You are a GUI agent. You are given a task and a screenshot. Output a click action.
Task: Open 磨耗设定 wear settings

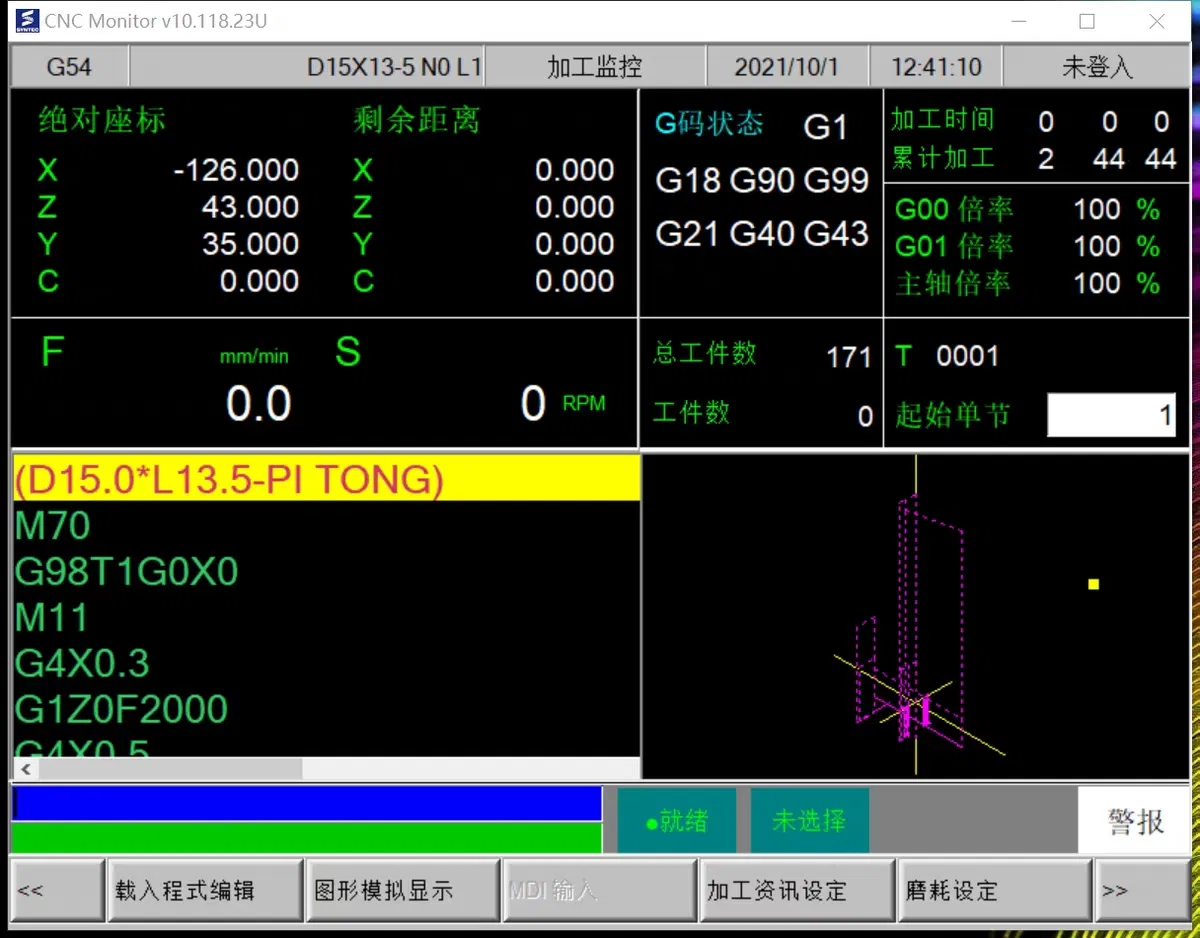coord(994,890)
